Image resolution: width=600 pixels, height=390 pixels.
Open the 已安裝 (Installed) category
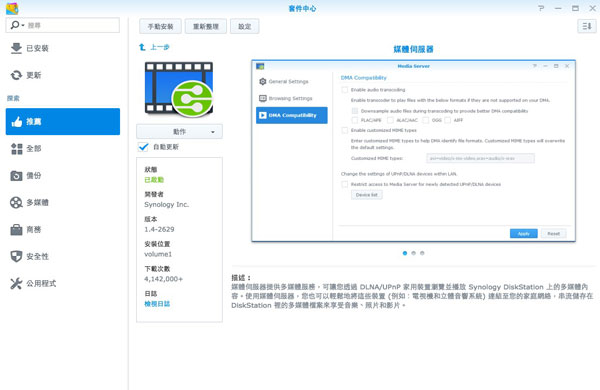[63, 49]
